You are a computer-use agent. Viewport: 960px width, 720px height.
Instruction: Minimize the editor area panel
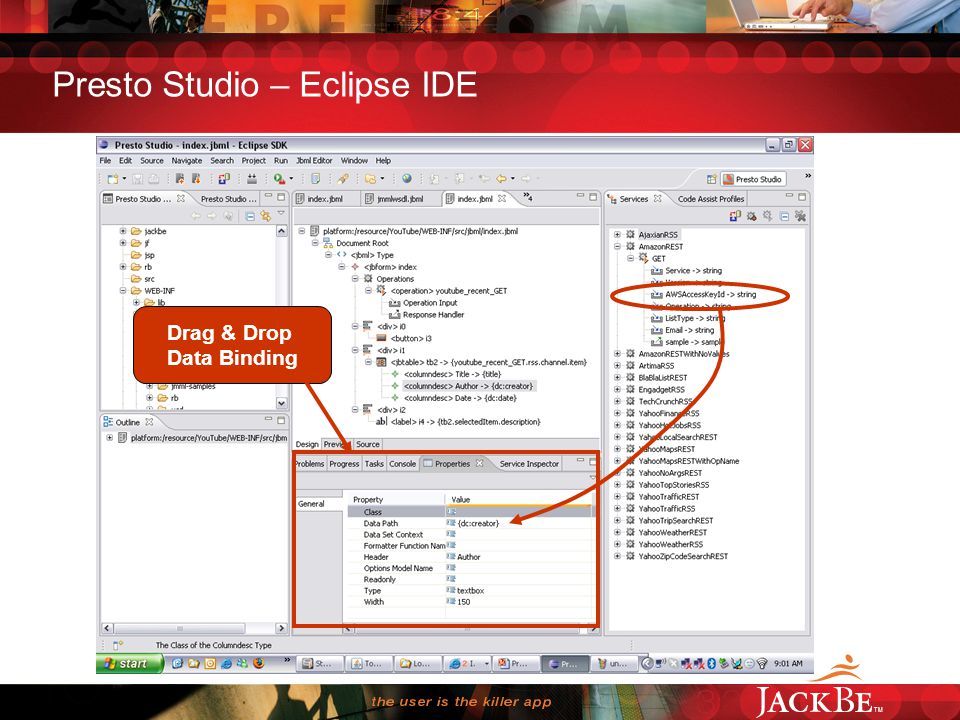(580, 197)
